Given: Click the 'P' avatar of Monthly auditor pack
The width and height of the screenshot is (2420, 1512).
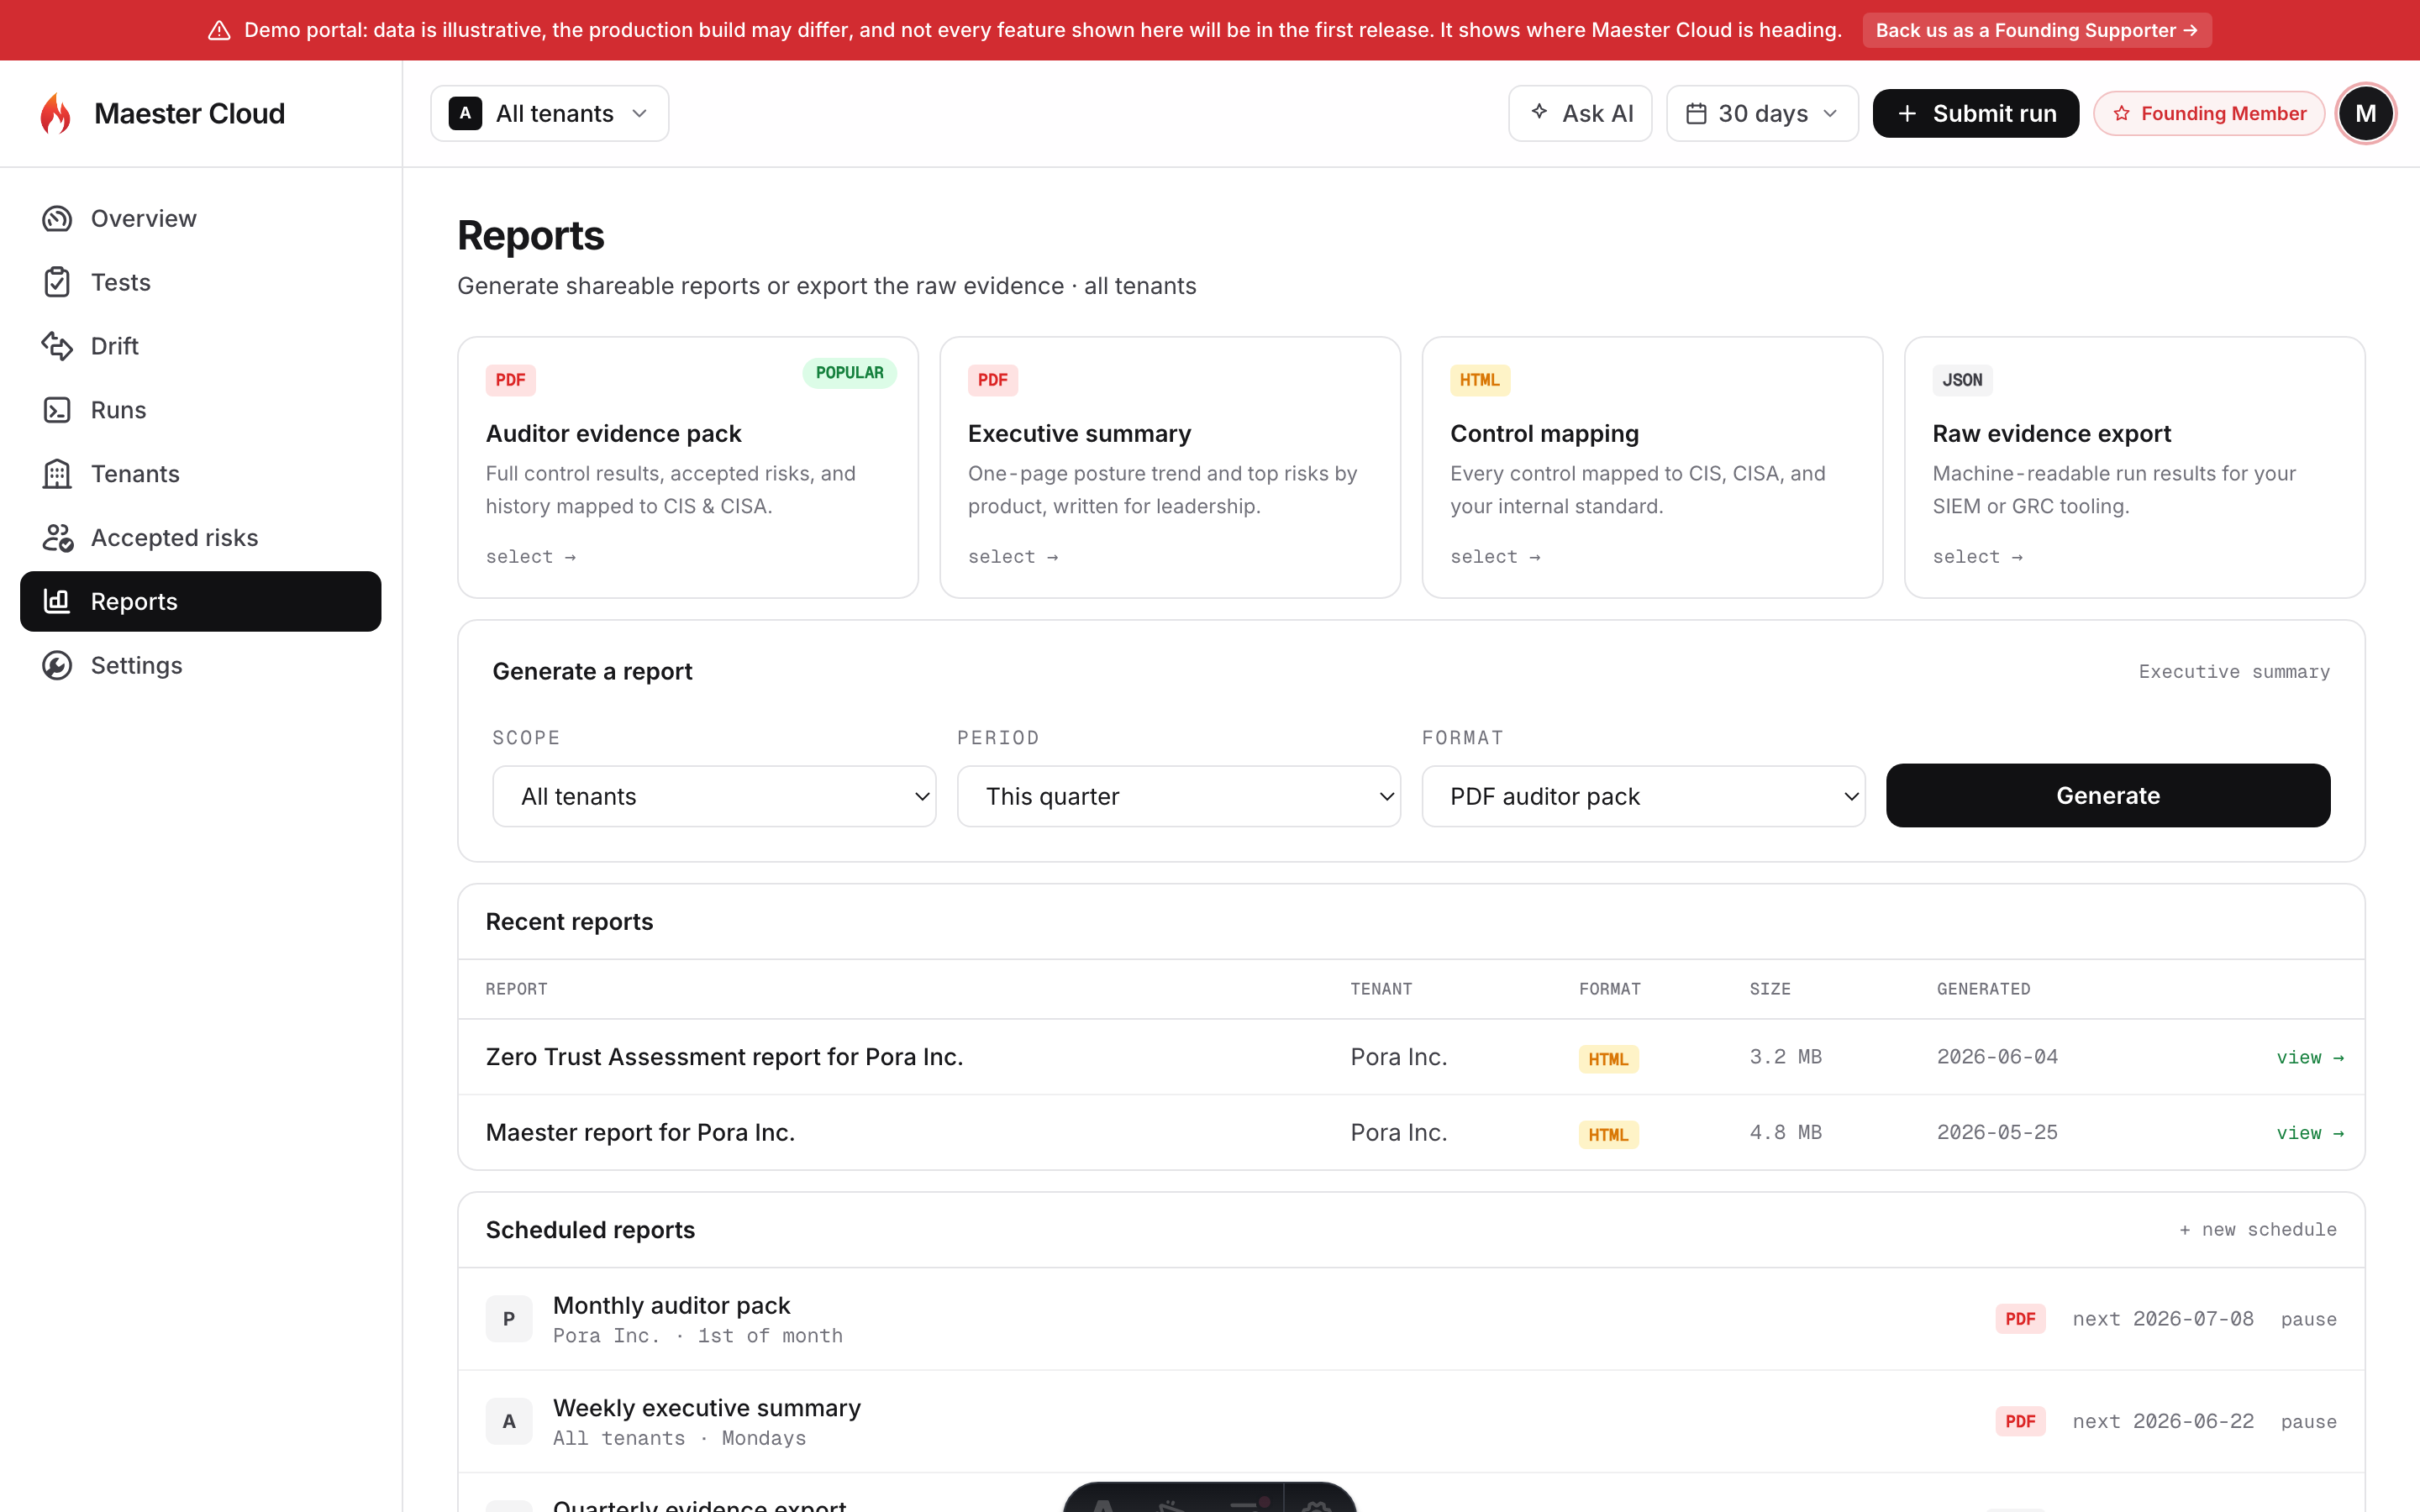Looking at the screenshot, I should (509, 1319).
